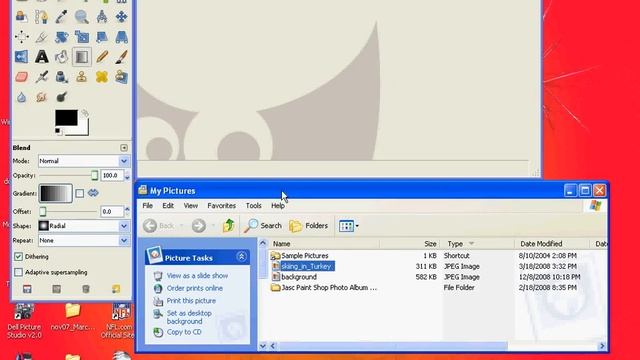Image resolution: width=640 pixels, height=360 pixels.
Task: Click the Offset slider handle
Action: [42, 211]
